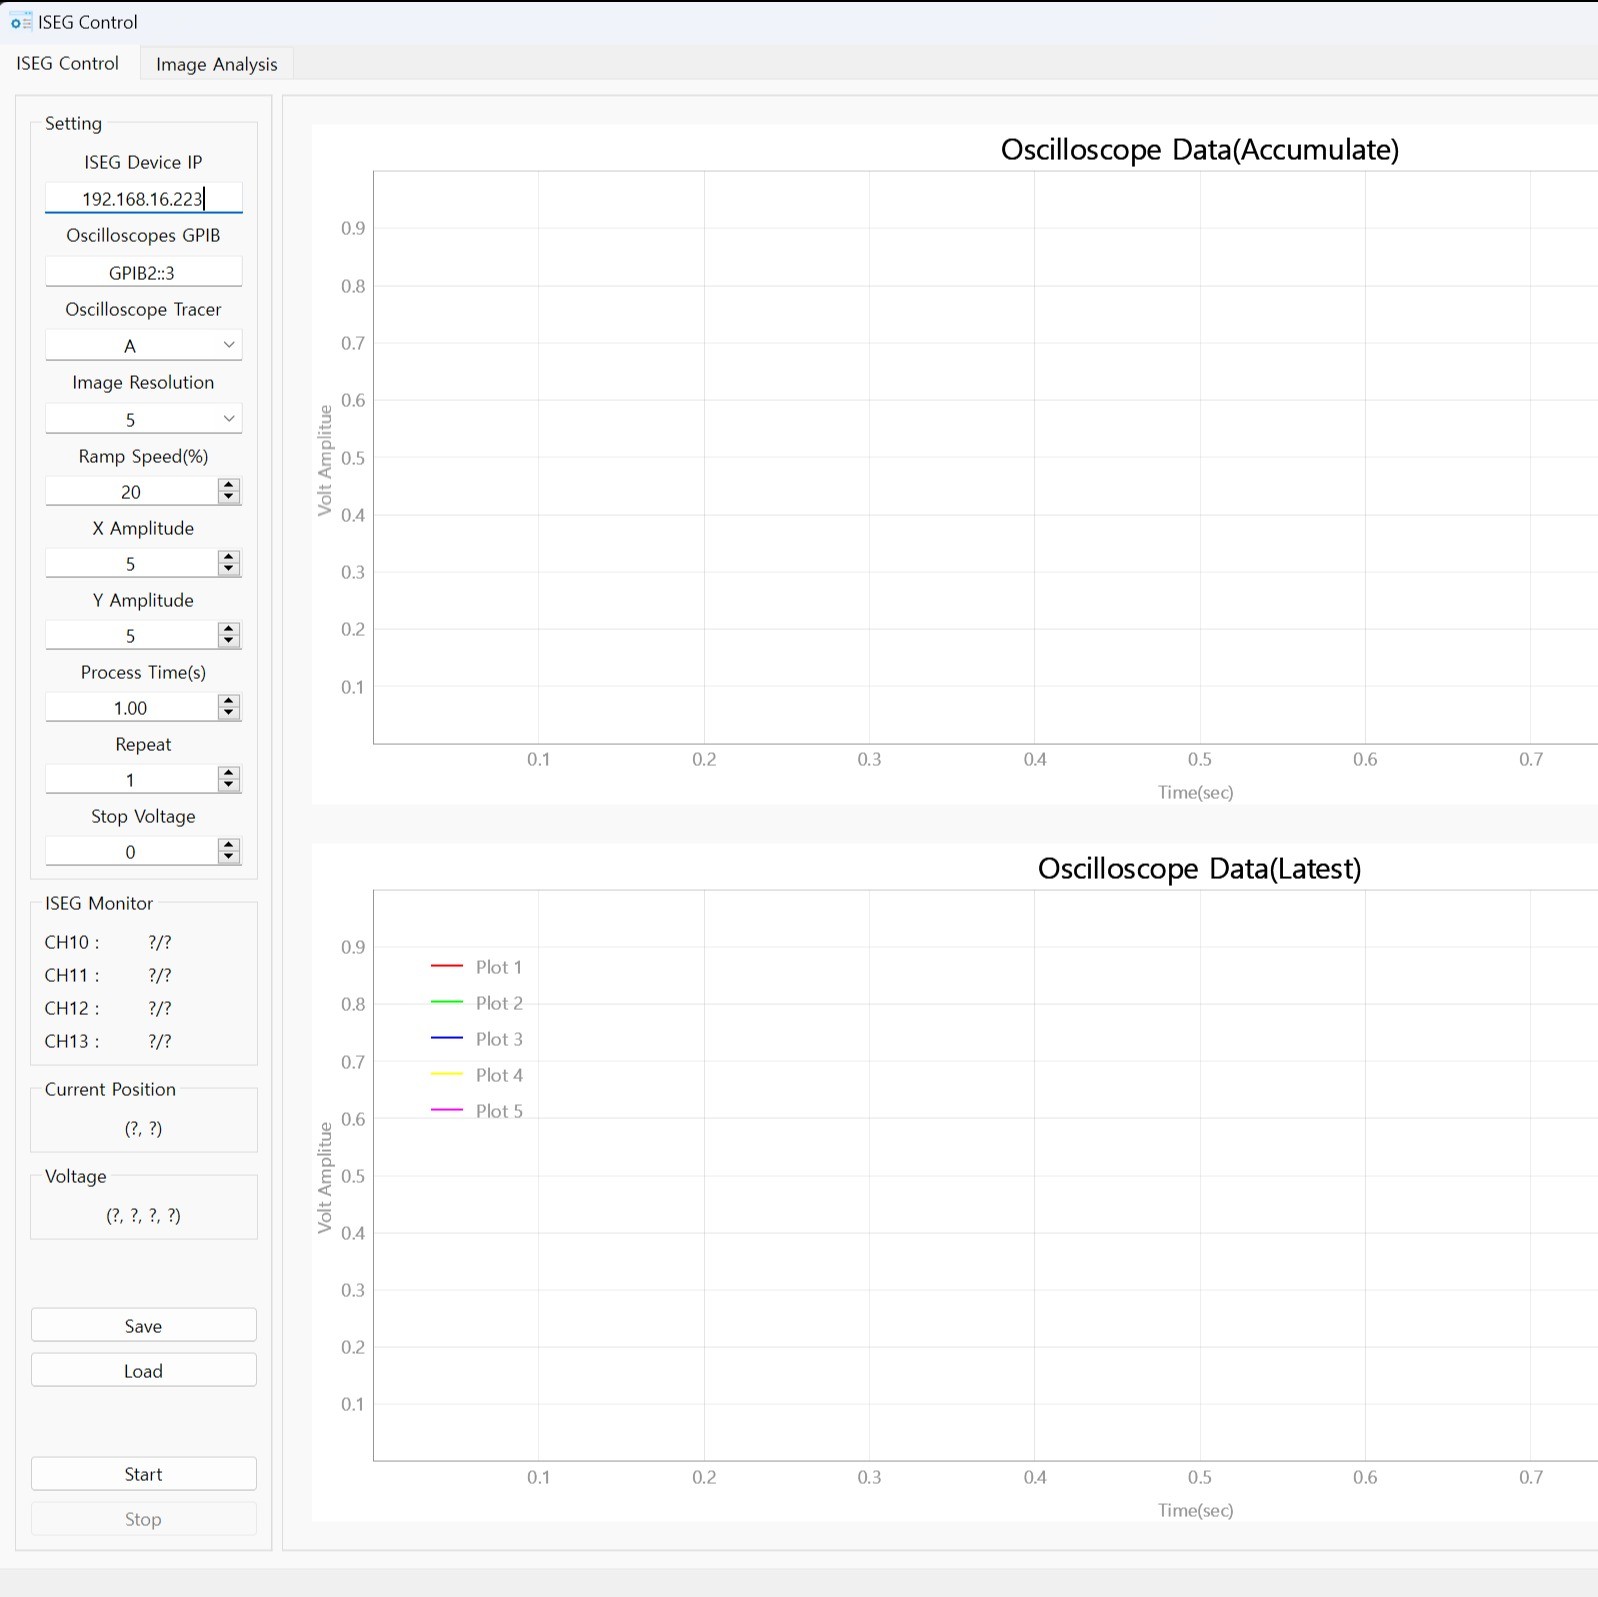
Task: Decrease X Amplitude with down arrow
Action: (x=229, y=570)
